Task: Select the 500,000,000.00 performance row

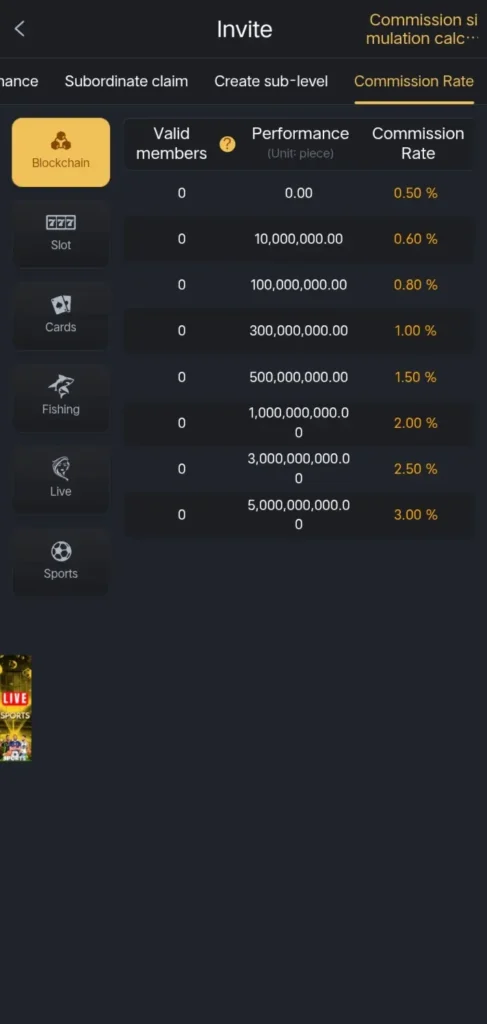Action: [x=299, y=377]
